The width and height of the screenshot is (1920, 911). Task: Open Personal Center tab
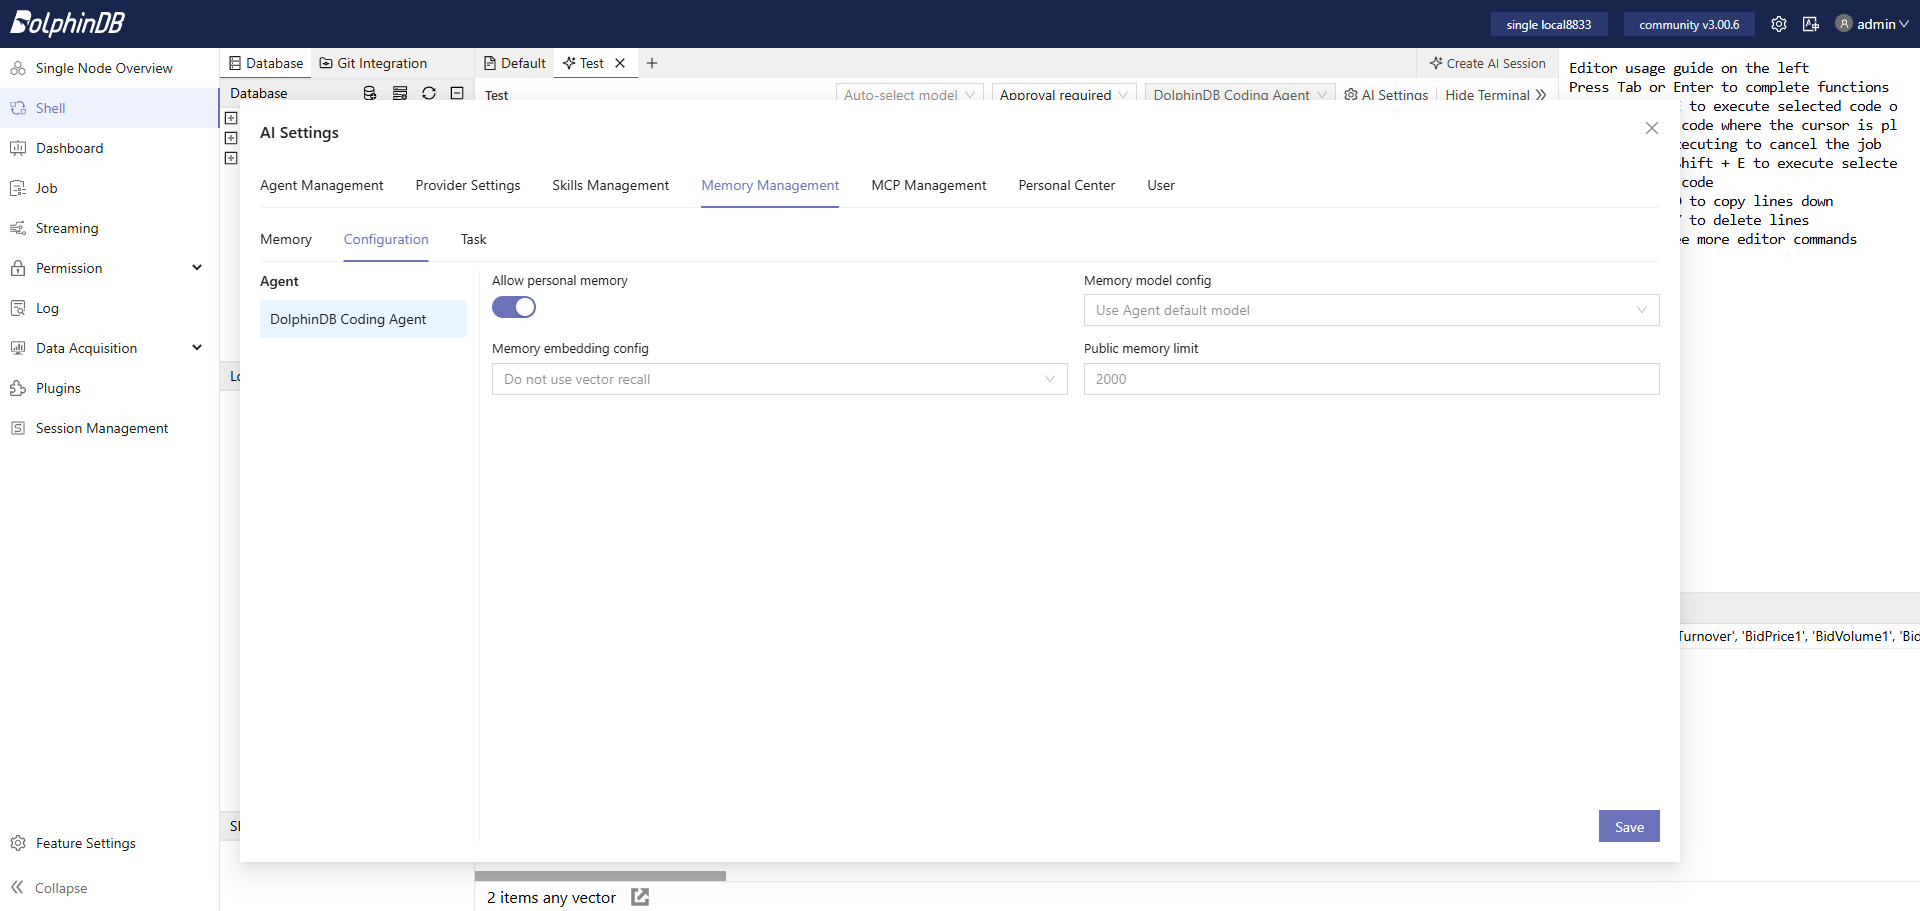click(x=1067, y=185)
